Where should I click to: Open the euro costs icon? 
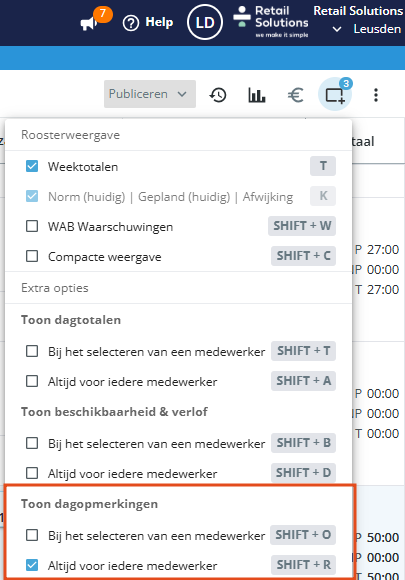[x=296, y=95]
